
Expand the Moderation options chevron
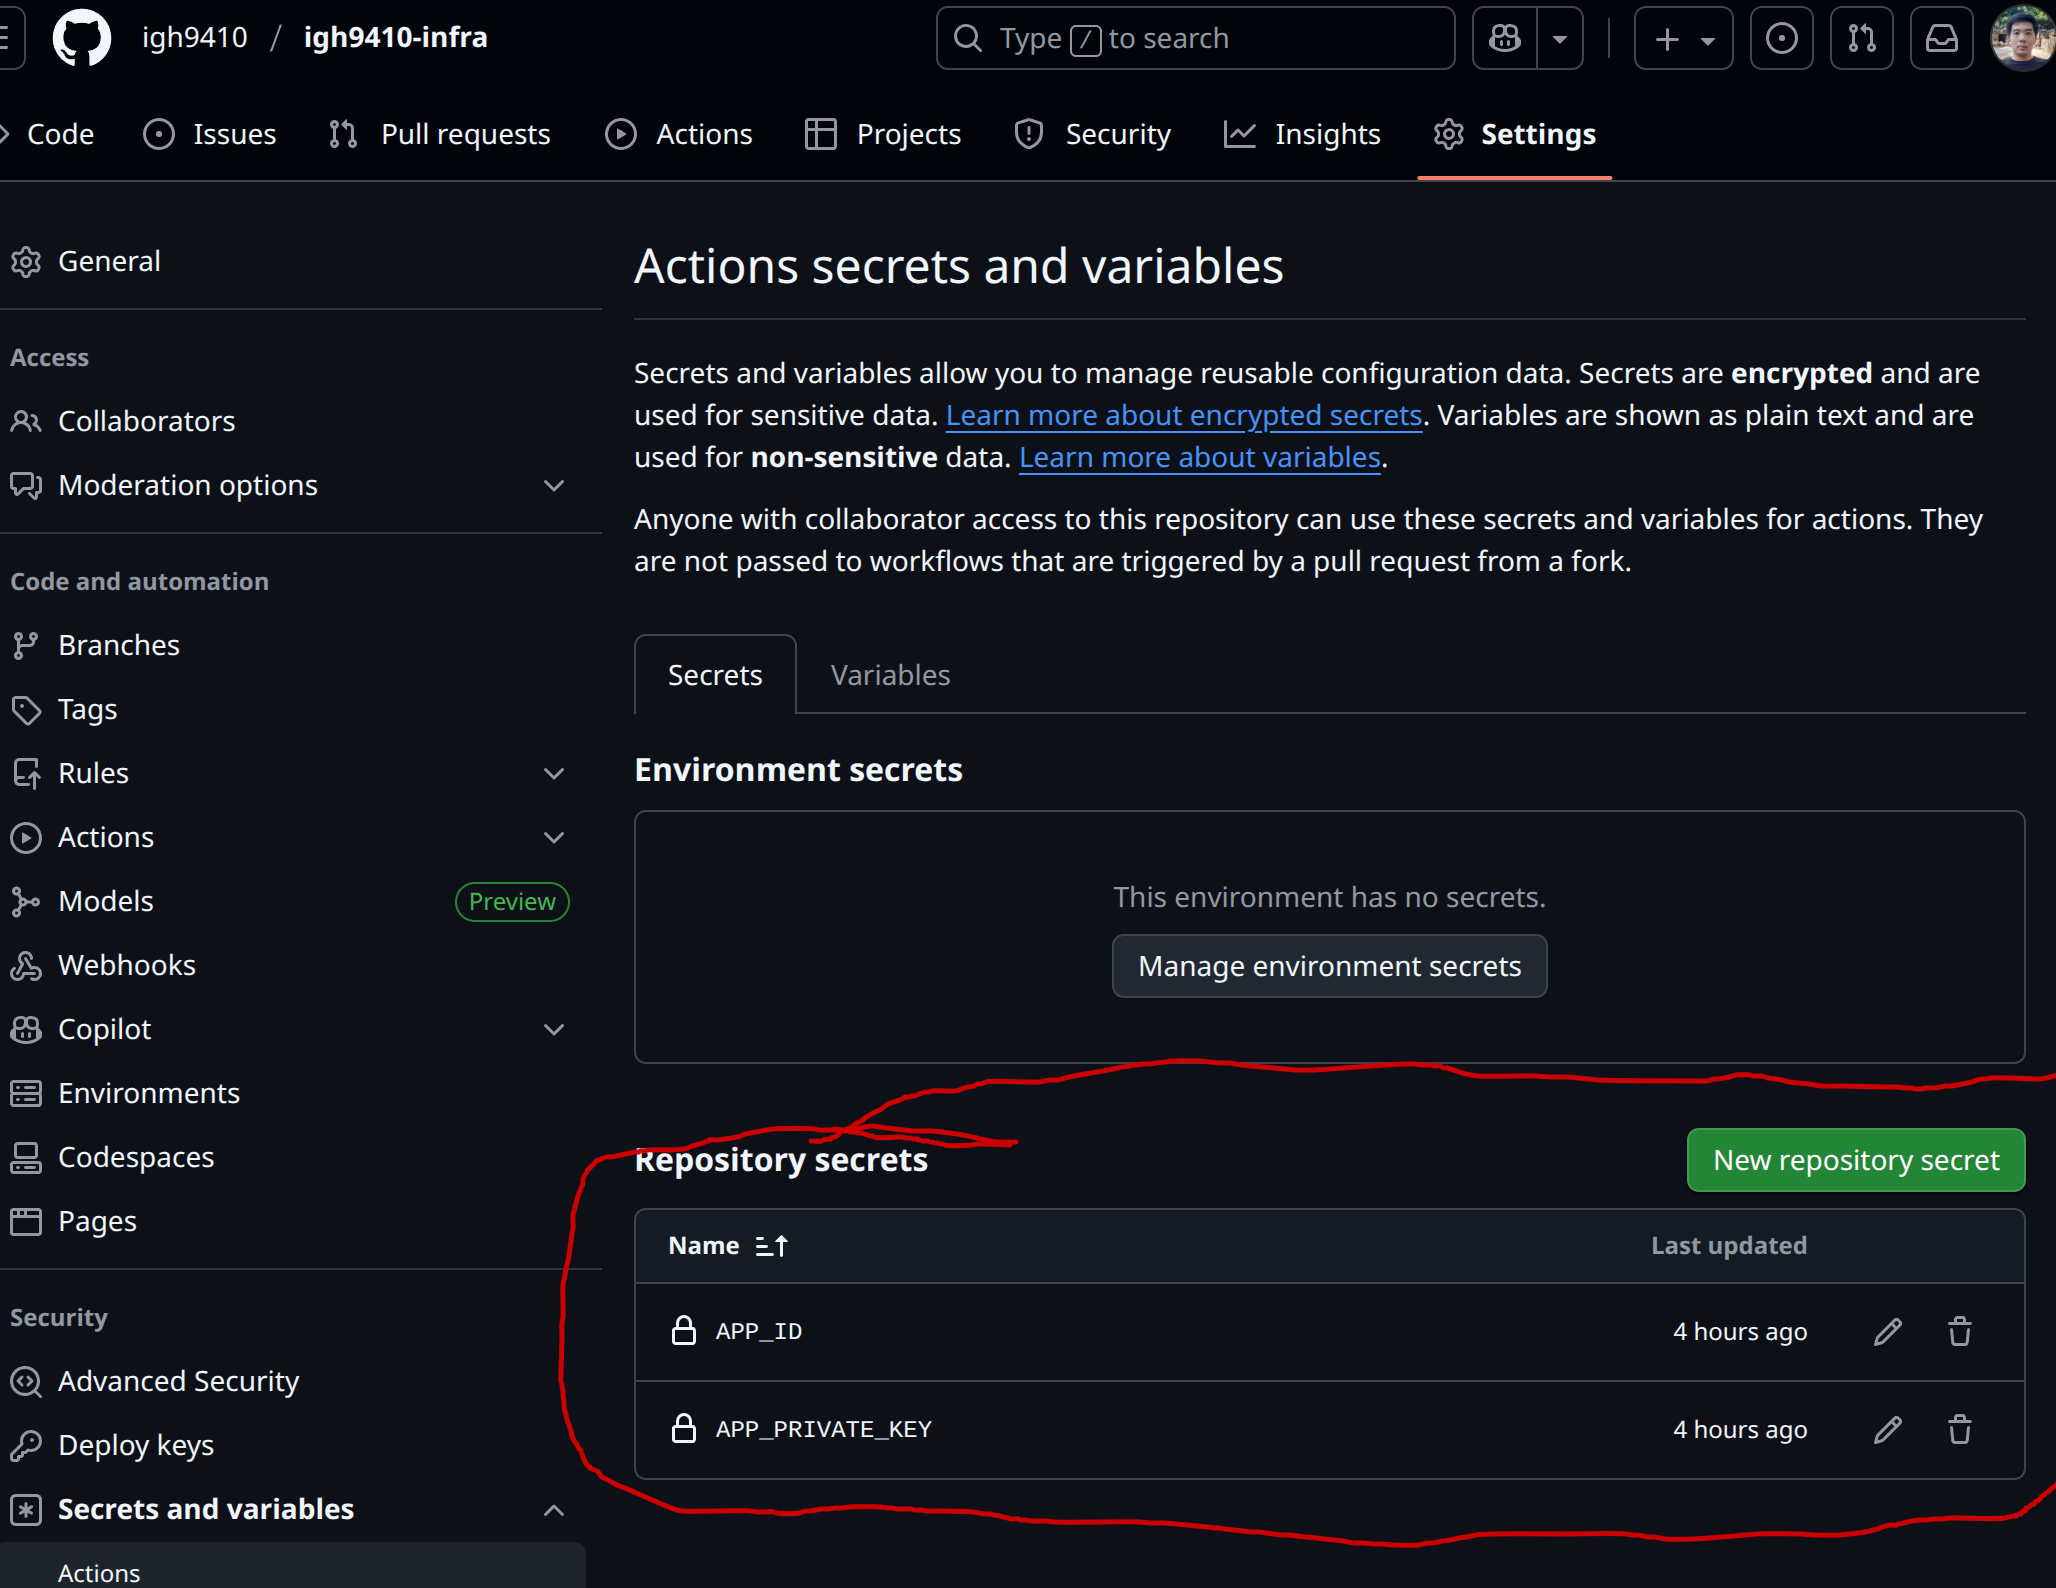click(x=554, y=486)
